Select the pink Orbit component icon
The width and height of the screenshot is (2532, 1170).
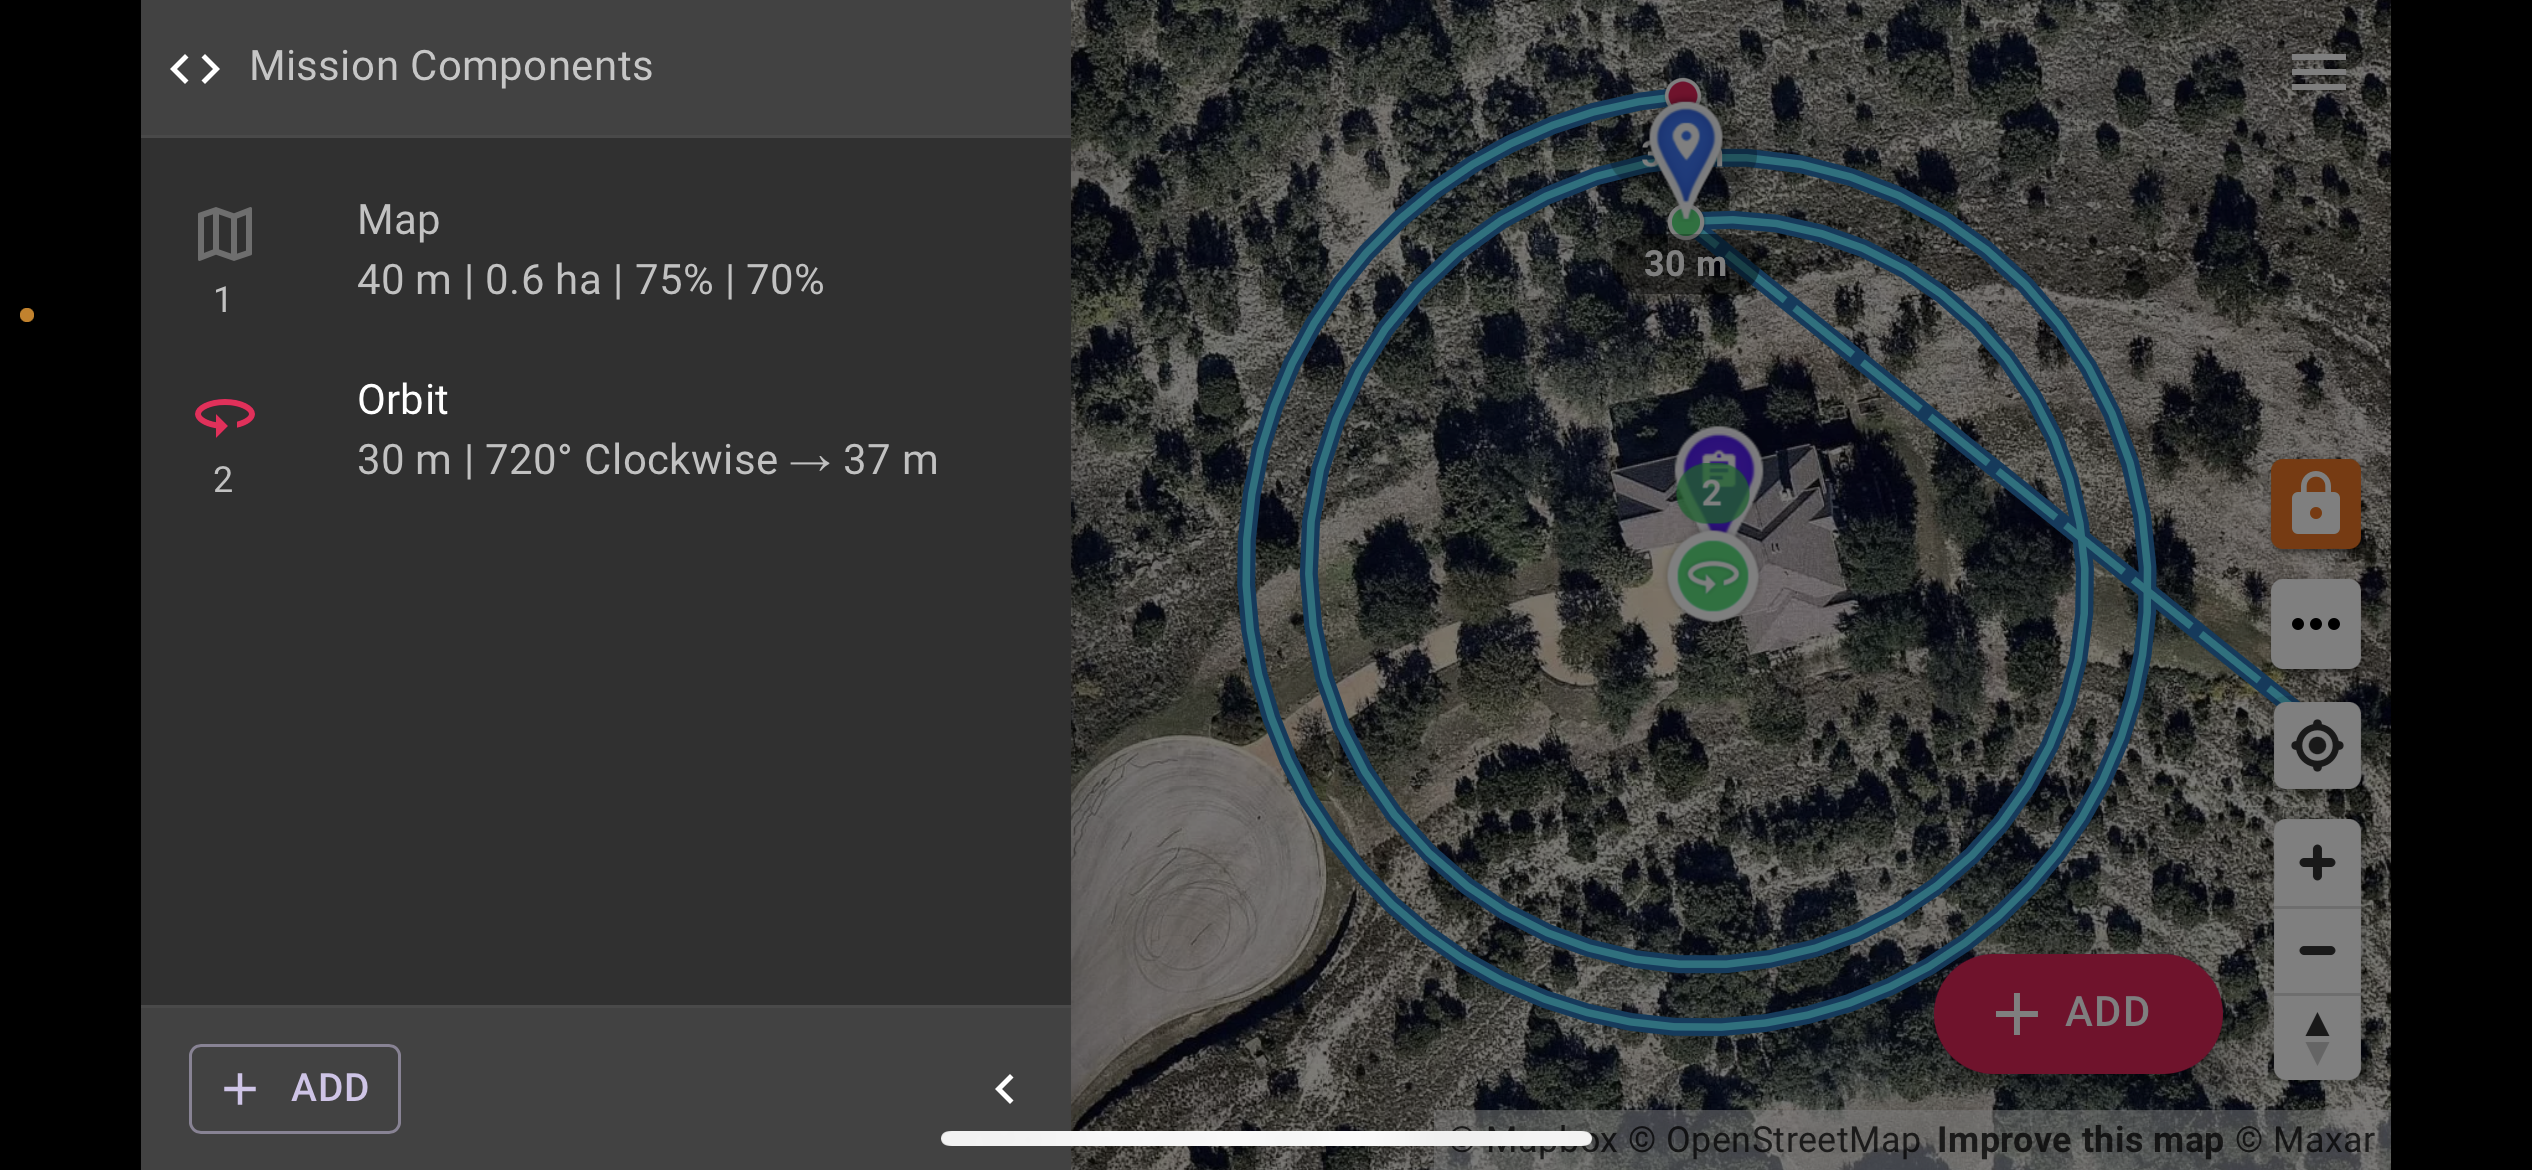(225, 416)
